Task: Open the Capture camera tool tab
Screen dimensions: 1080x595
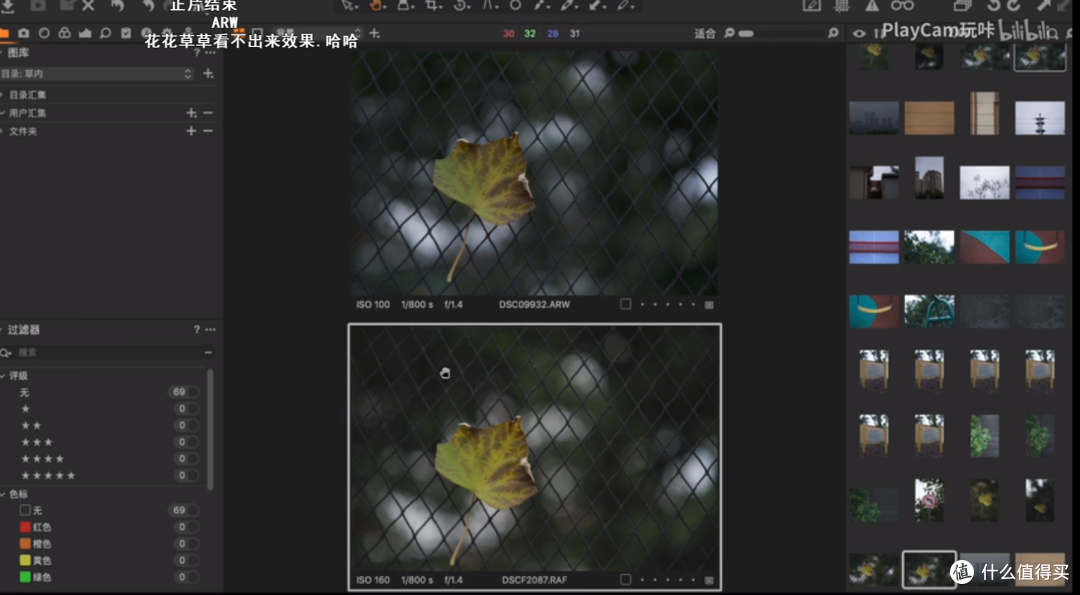Action: coord(23,33)
